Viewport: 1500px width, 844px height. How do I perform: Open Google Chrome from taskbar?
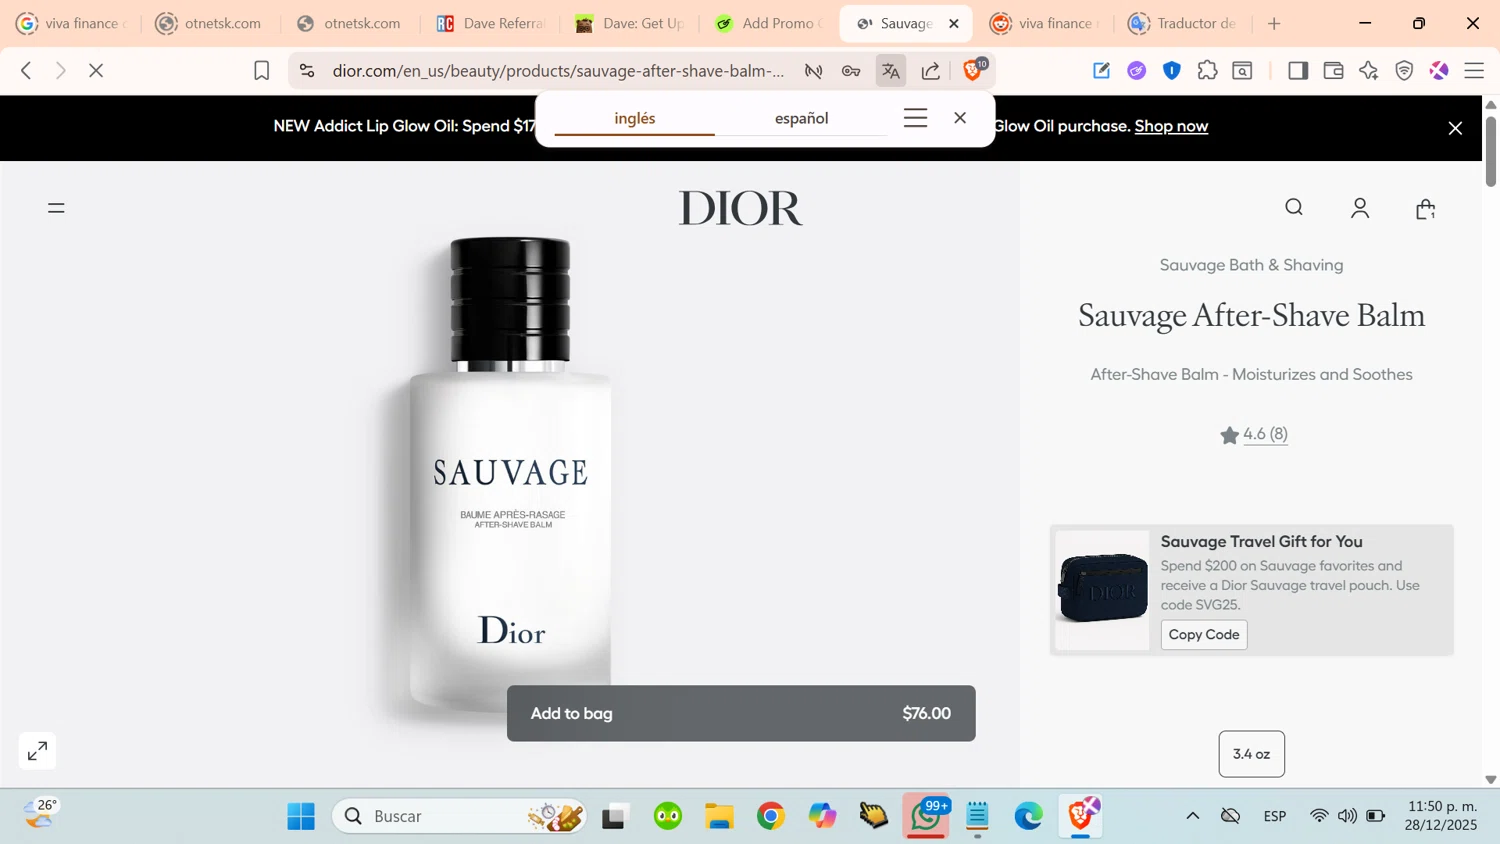point(771,816)
